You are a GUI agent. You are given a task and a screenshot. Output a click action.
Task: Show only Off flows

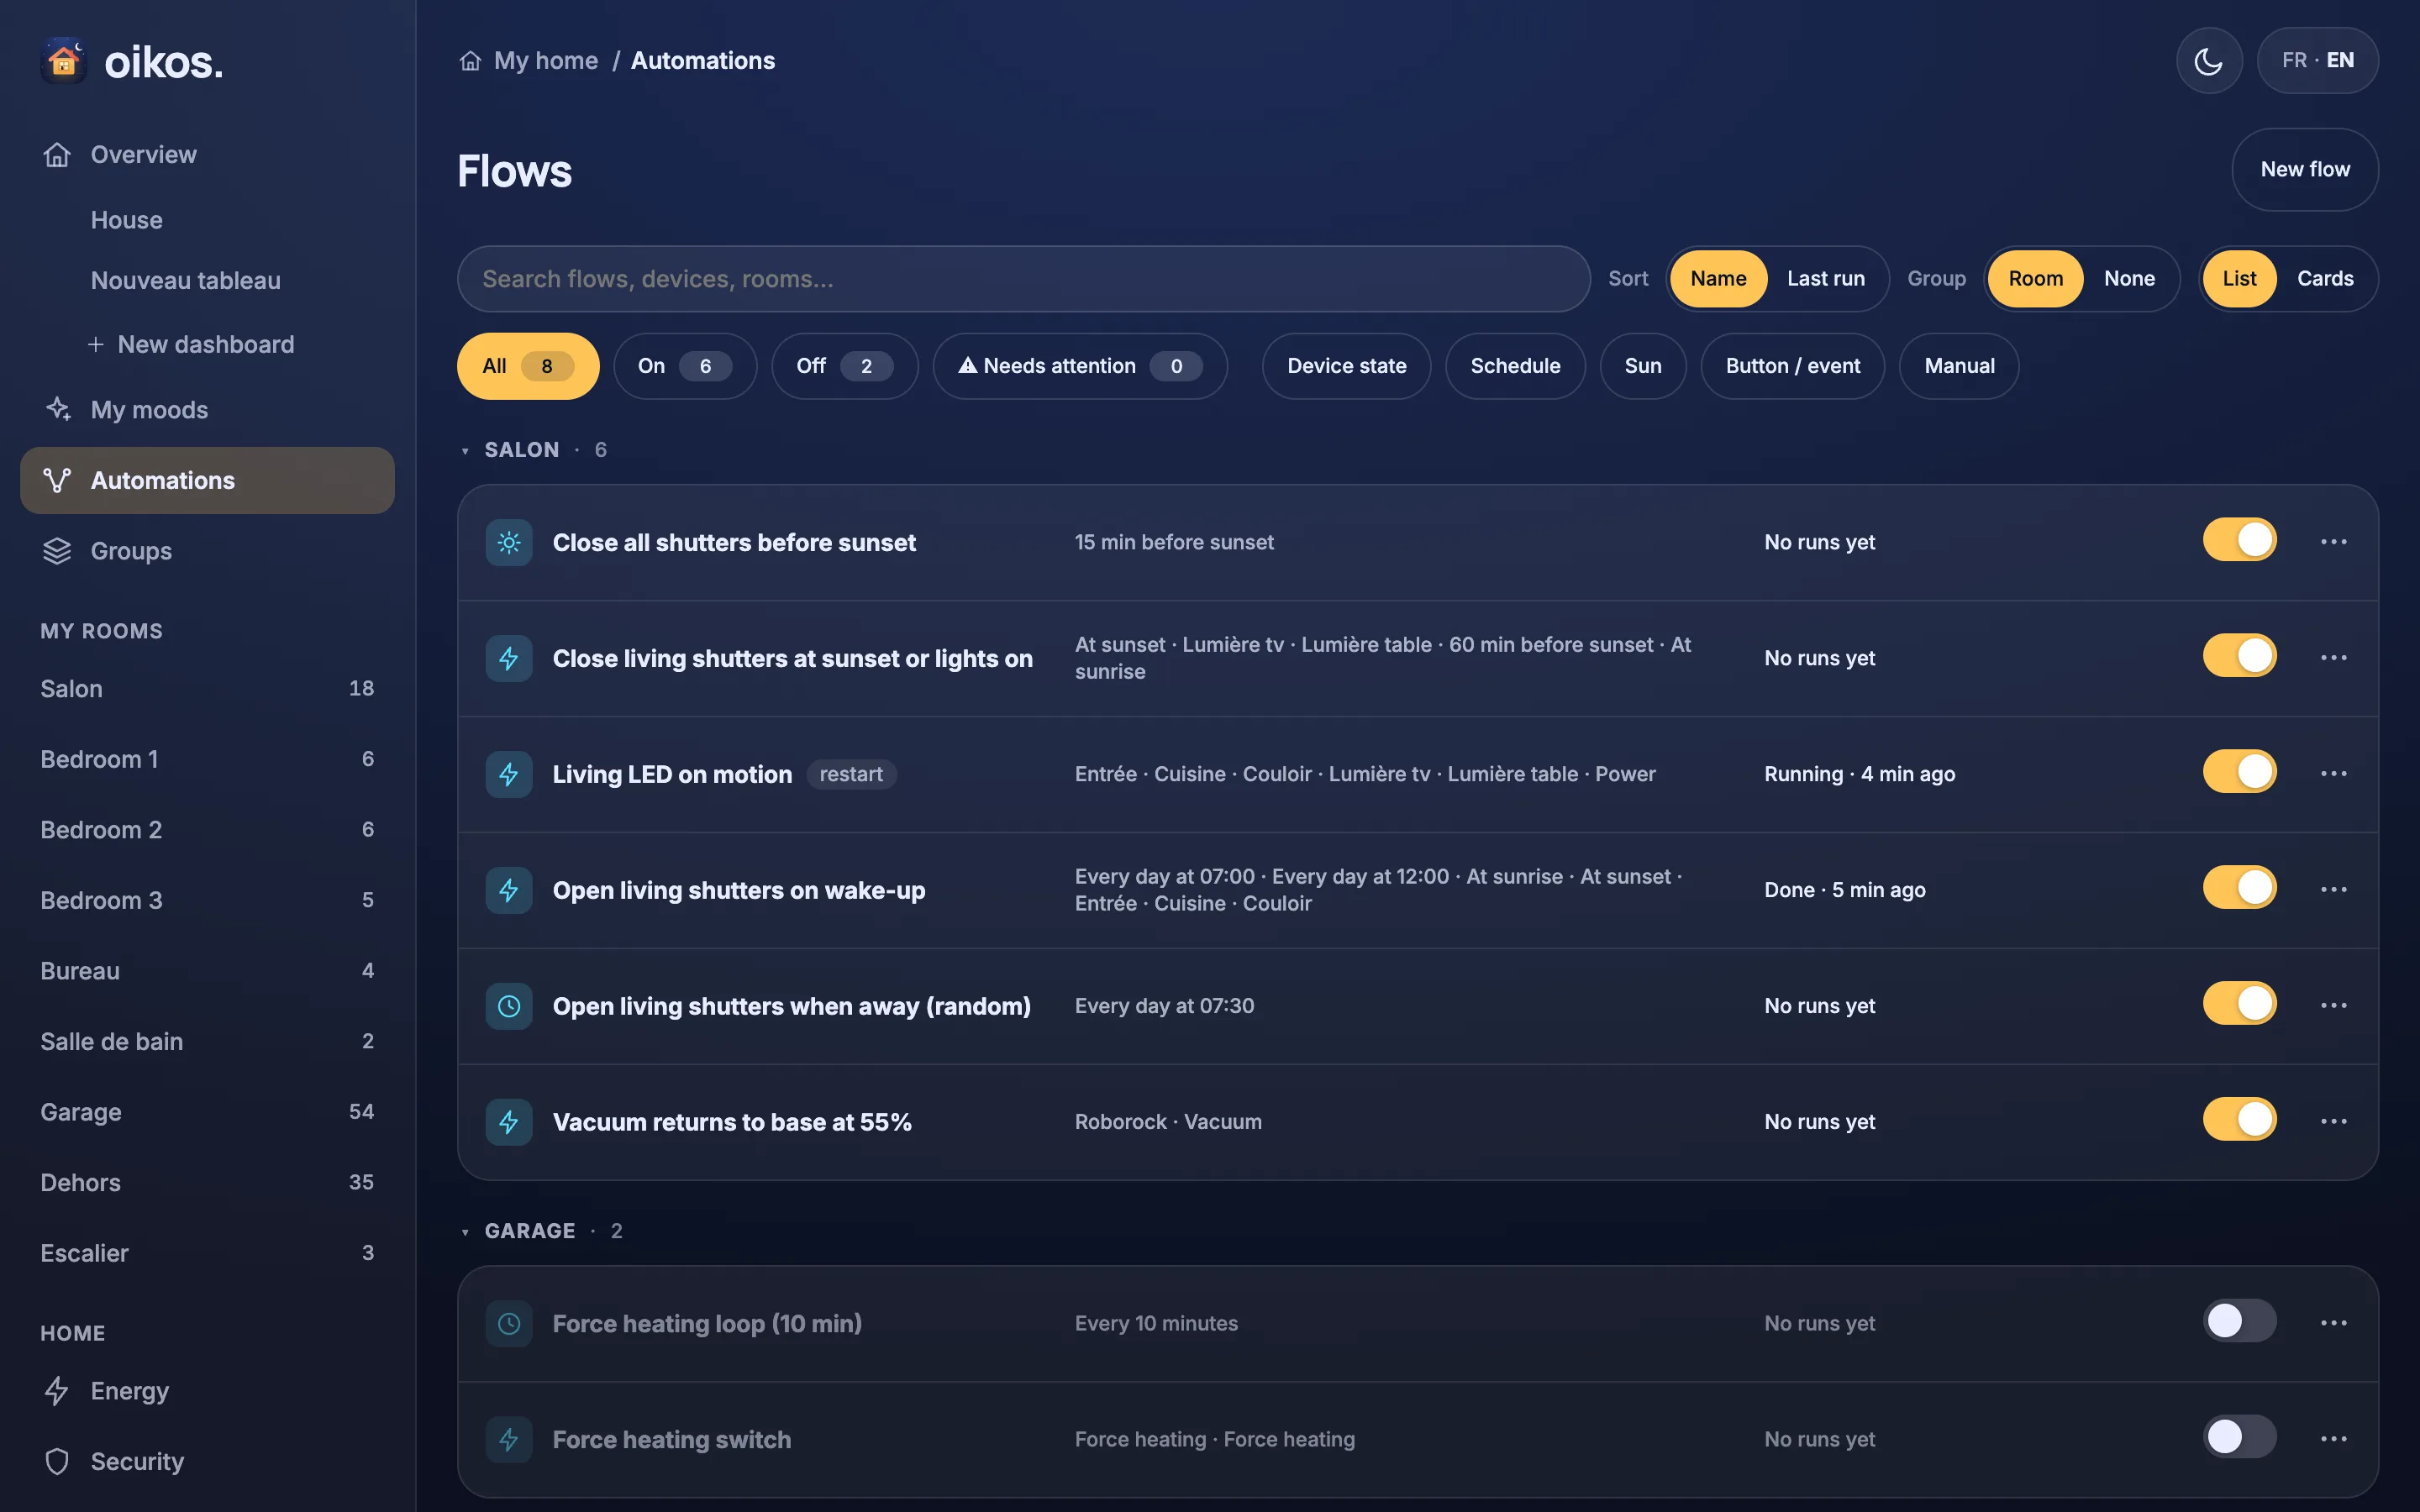tap(845, 366)
